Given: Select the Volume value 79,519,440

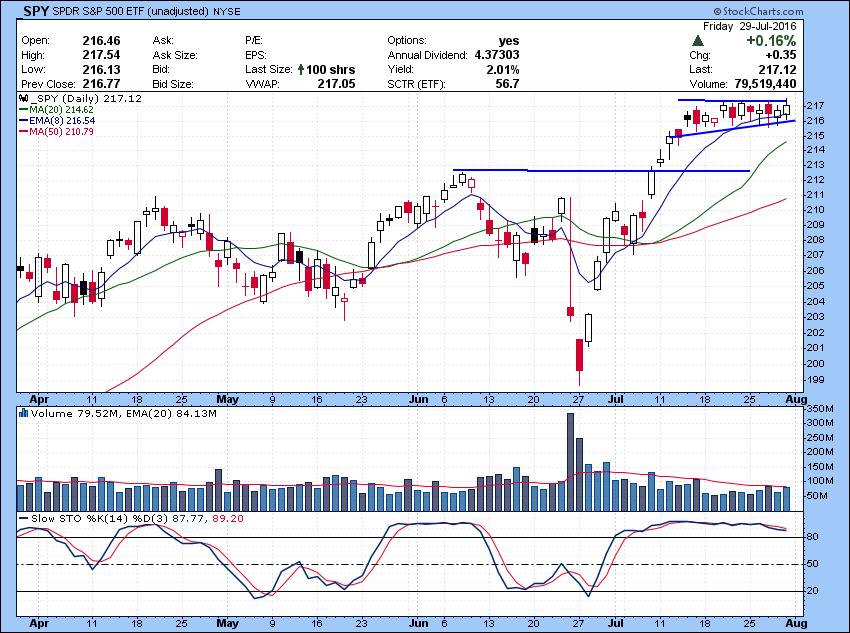Looking at the screenshot, I should point(765,84).
